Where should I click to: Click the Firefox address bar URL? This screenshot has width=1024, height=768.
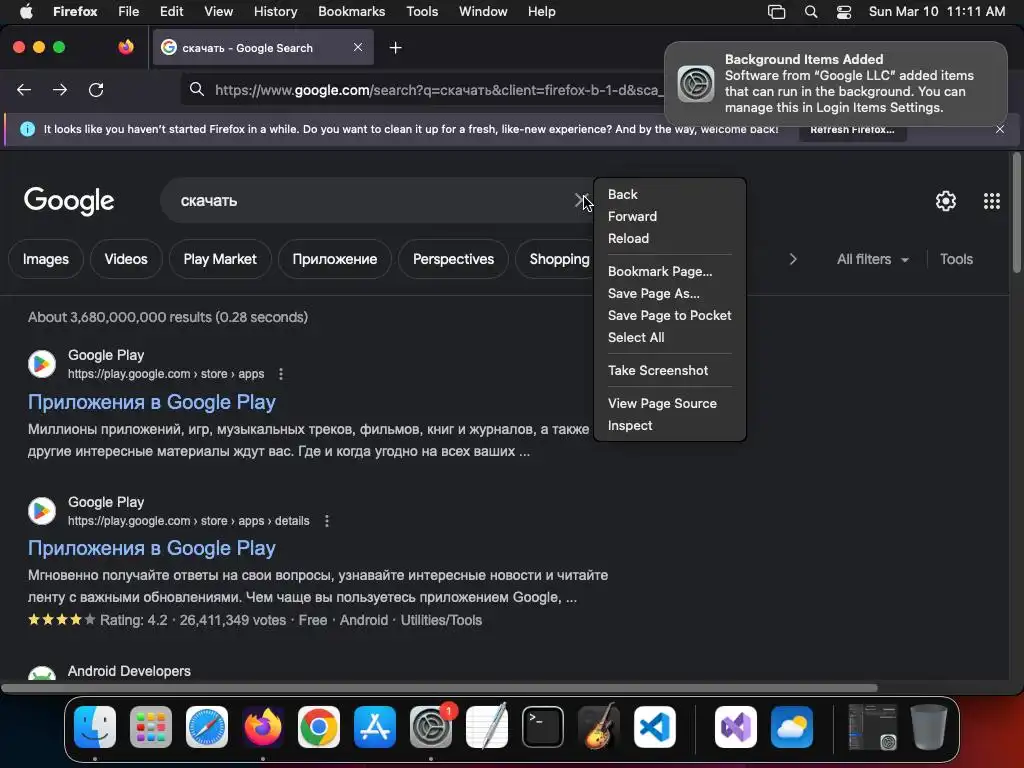coord(437,90)
